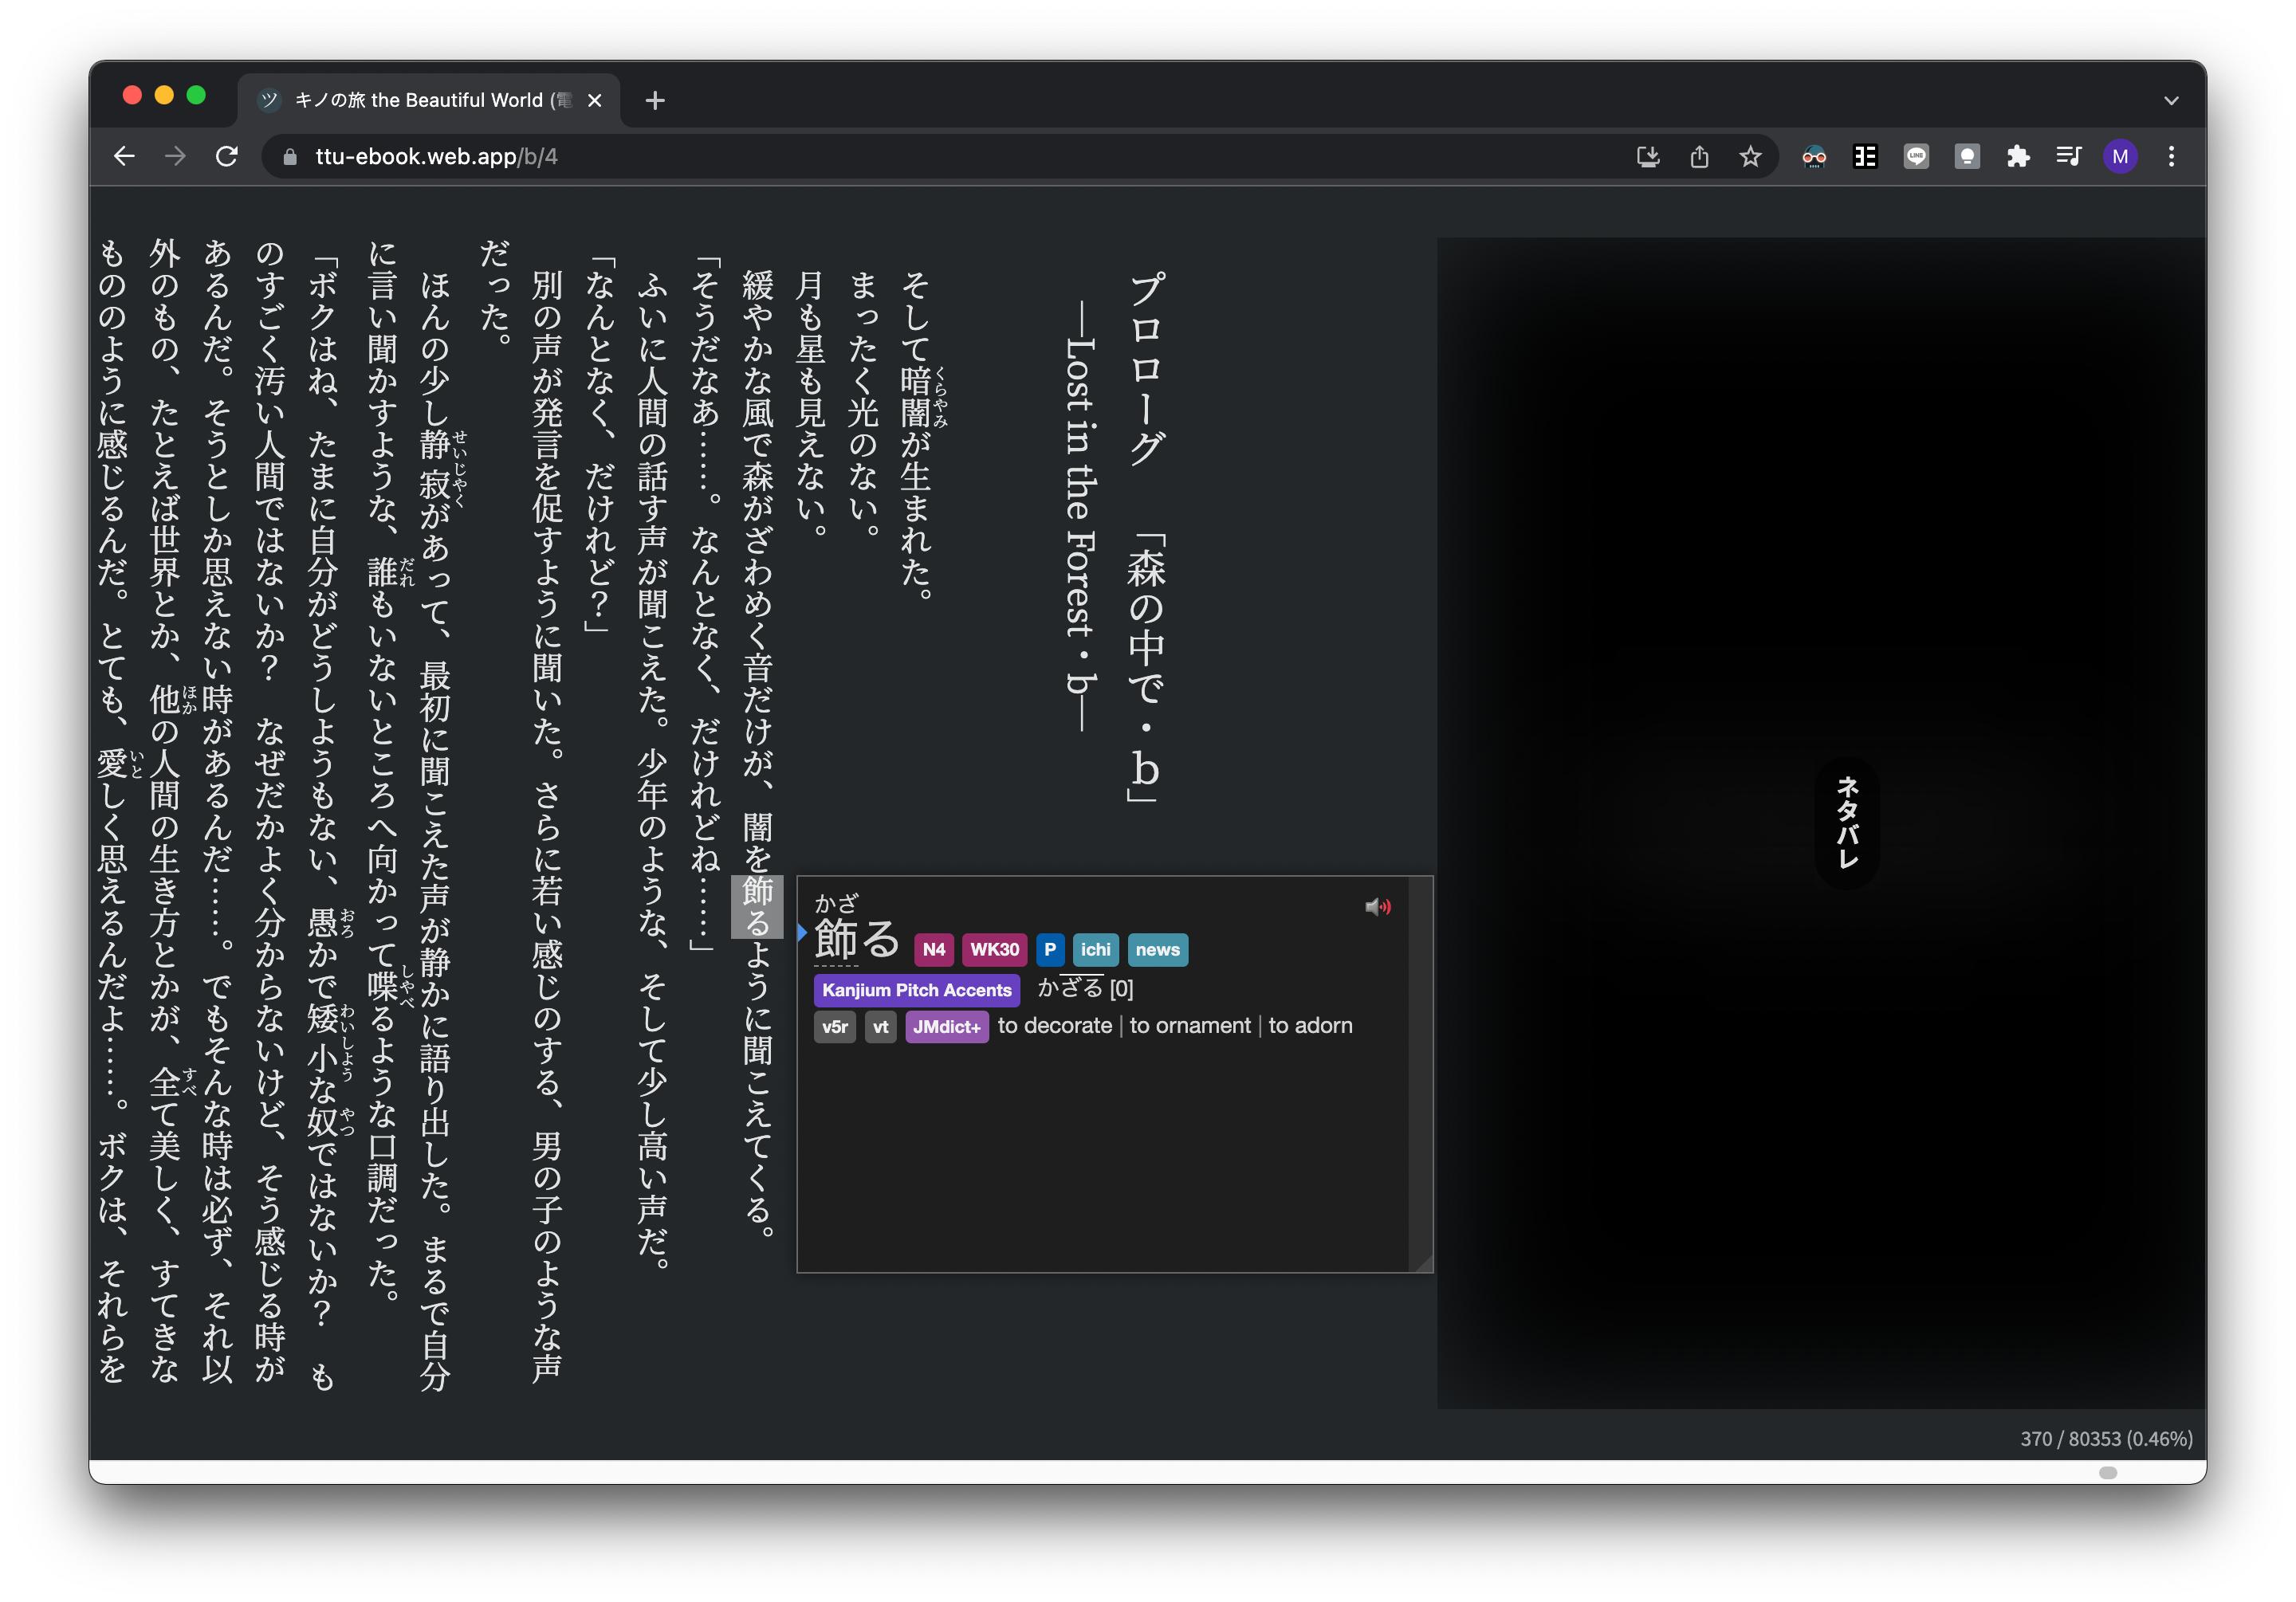Image resolution: width=2296 pixels, height=1602 pixels.
Task: Click the pitch reading かざる [0]
Action: (1086, 989)
